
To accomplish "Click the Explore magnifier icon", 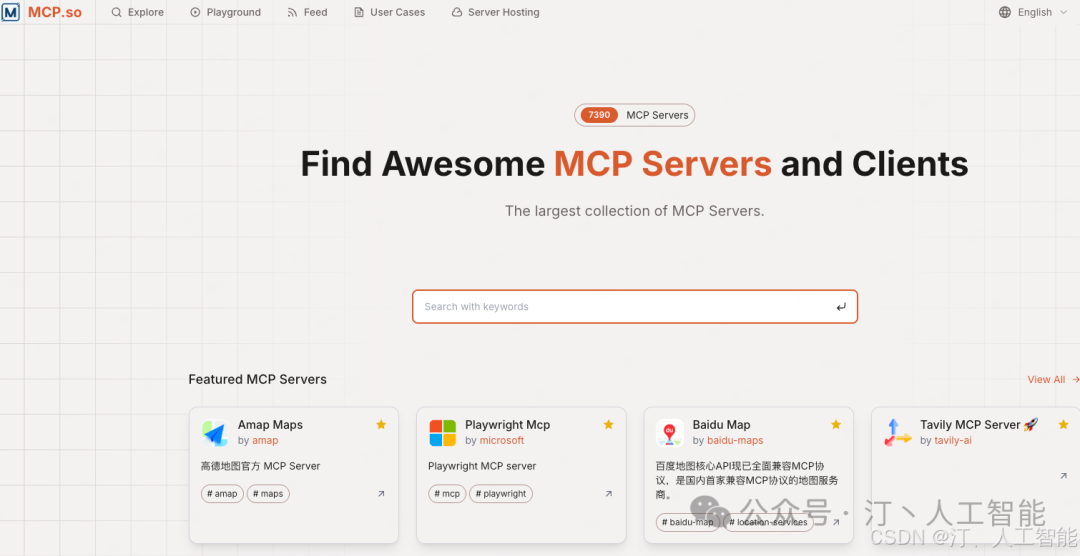I will pyautogui.click(x=116, y=12).
